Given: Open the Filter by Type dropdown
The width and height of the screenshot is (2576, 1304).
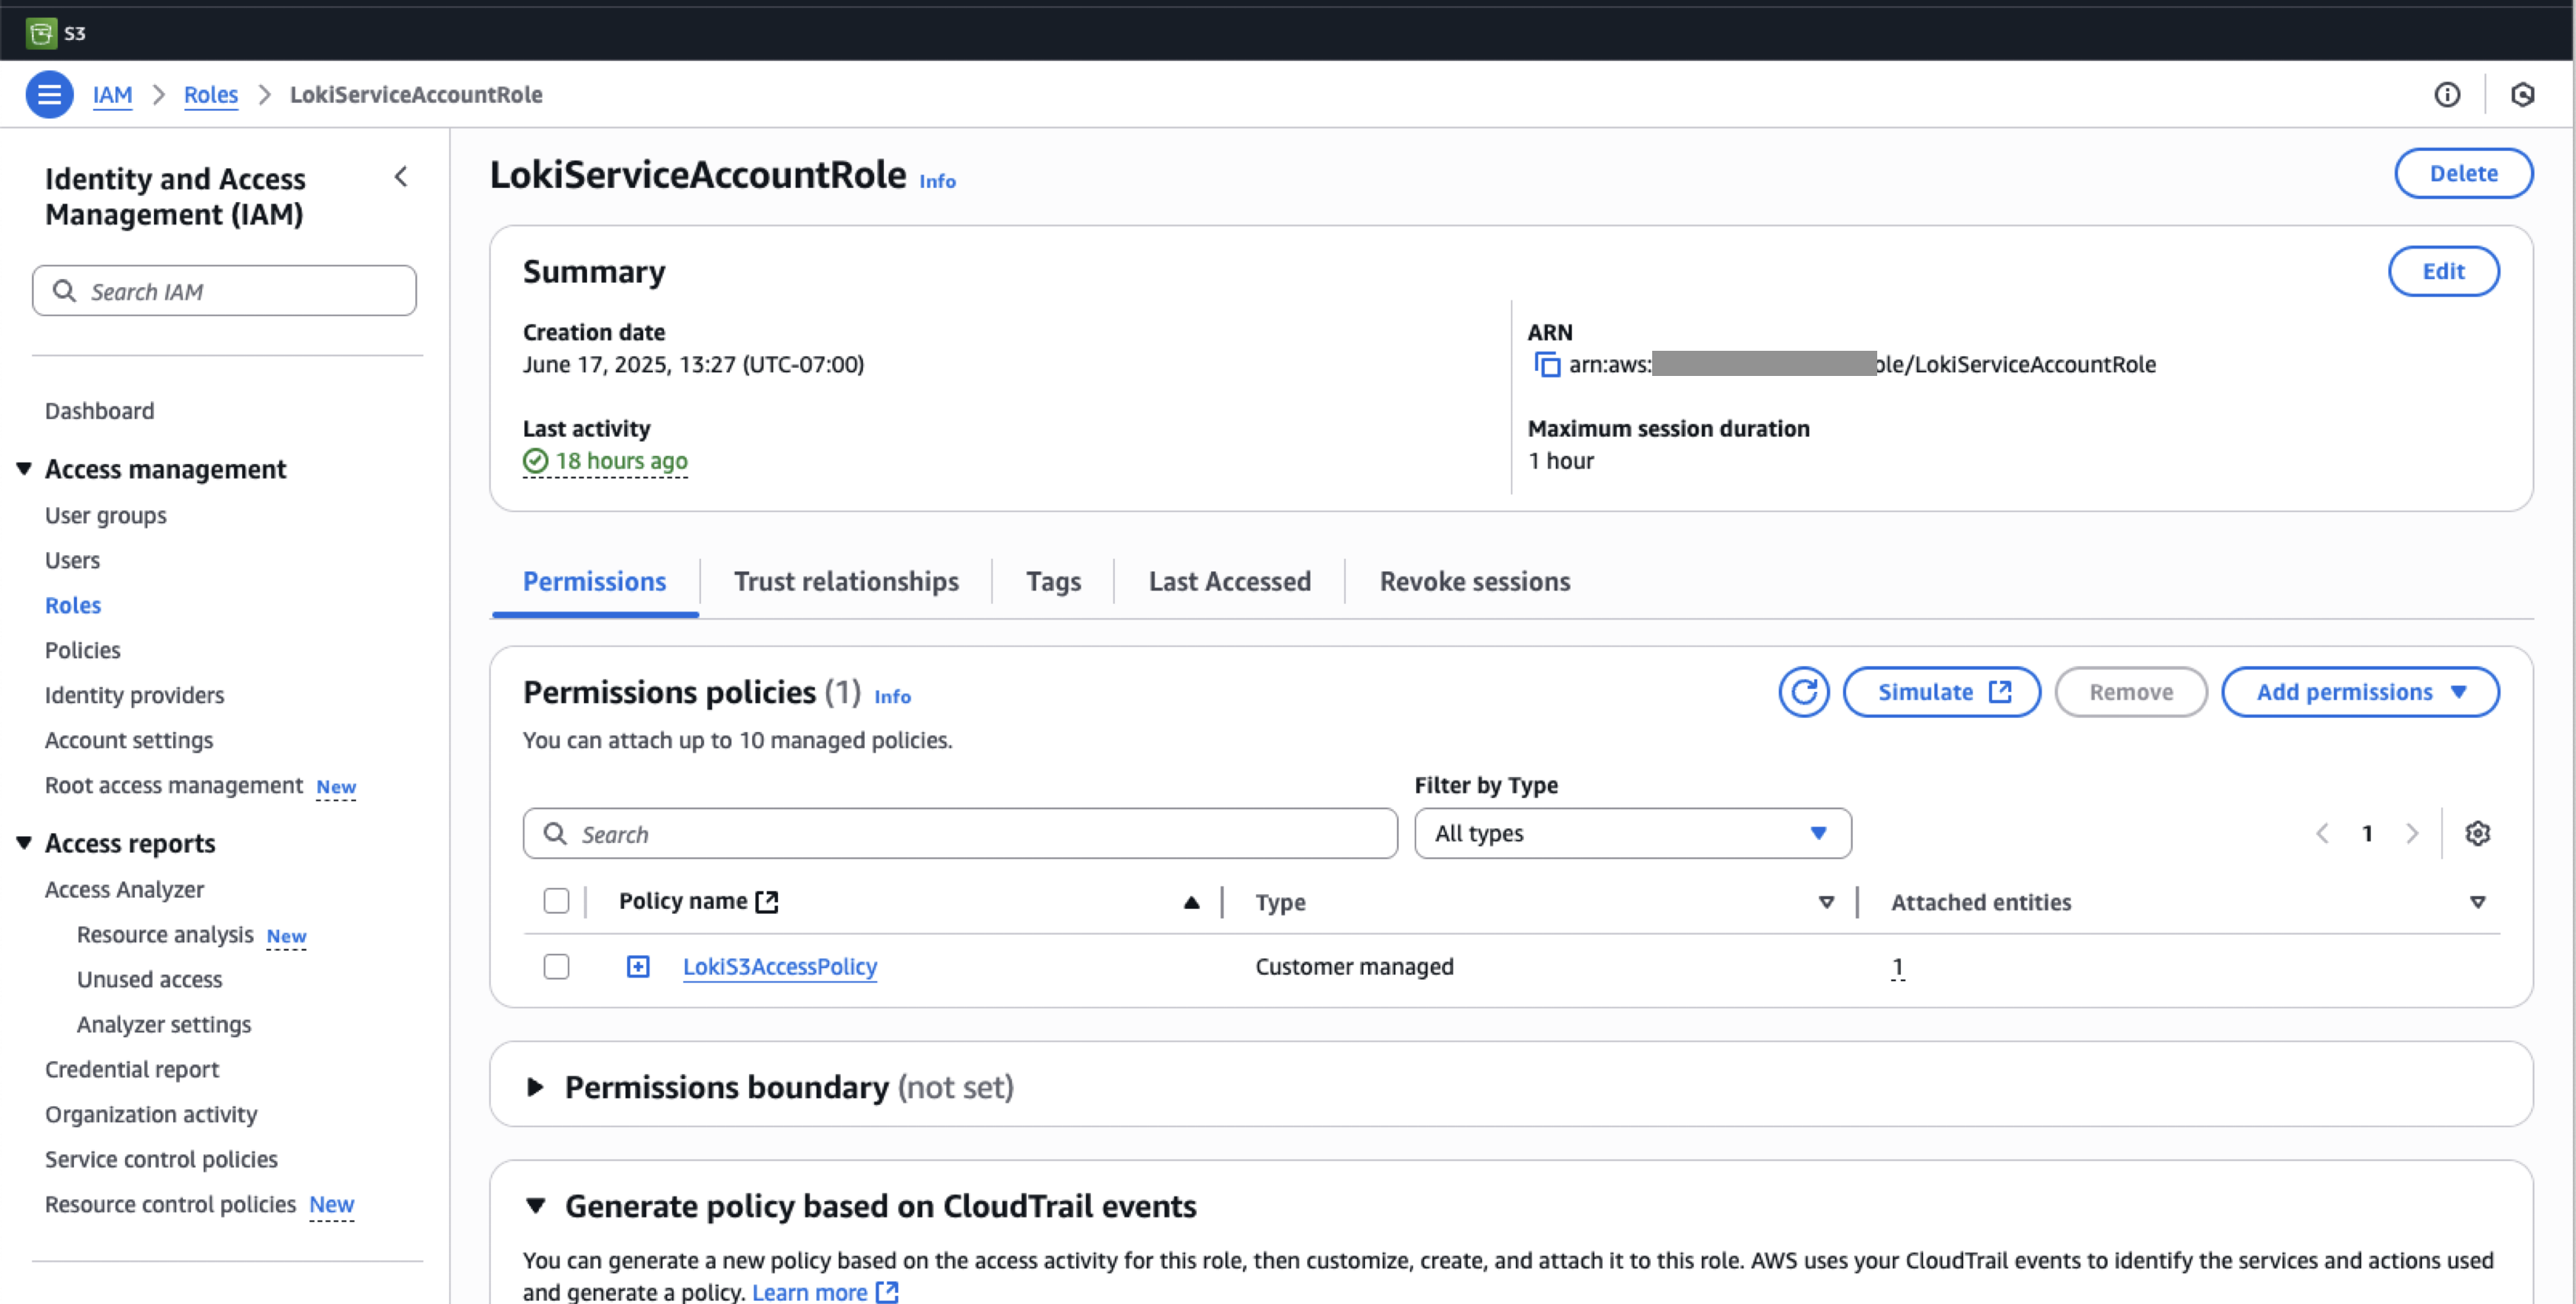Looking at the screenshot, I should pyautogui.click(x=1632, y=833).
